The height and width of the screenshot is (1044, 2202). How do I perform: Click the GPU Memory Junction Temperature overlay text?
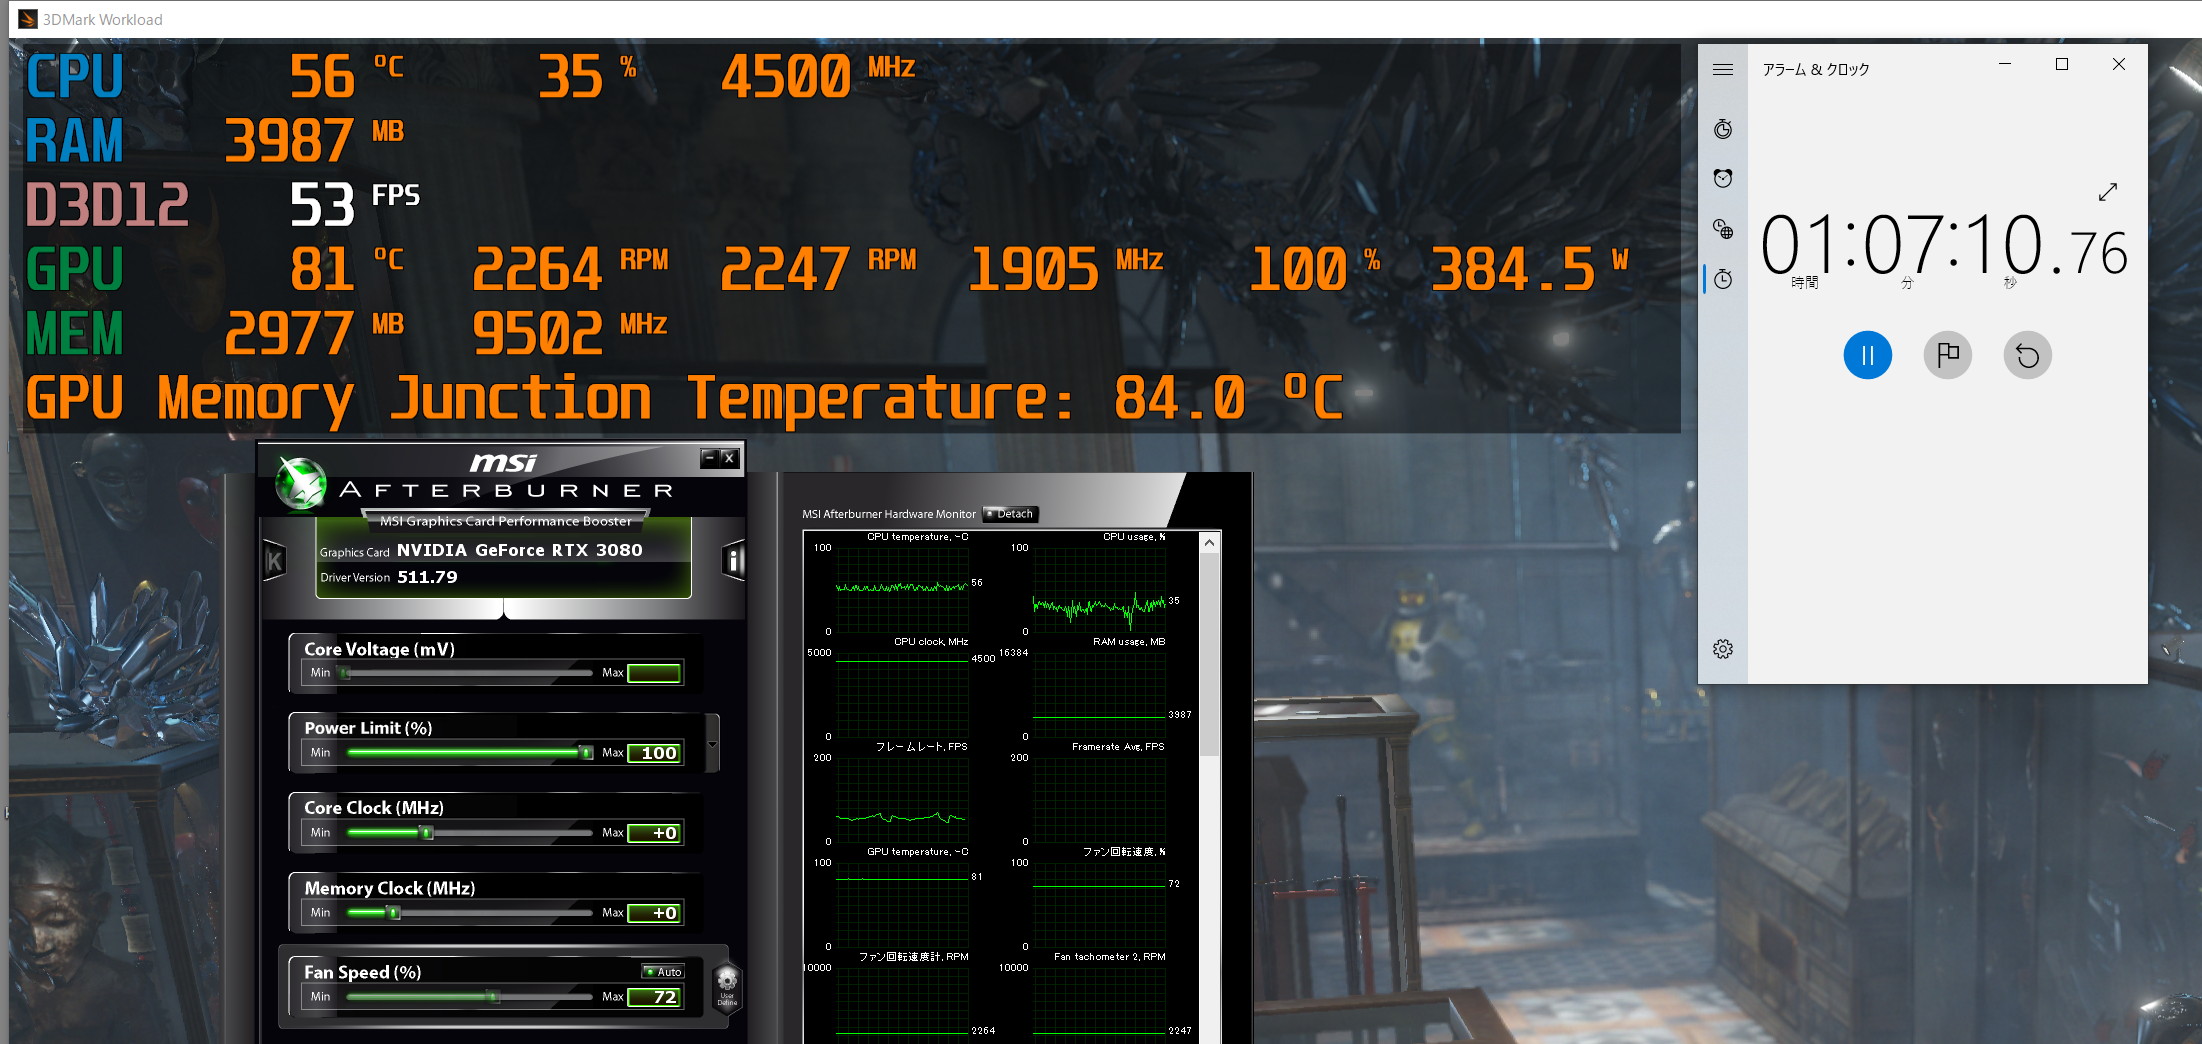click(683, 399)
